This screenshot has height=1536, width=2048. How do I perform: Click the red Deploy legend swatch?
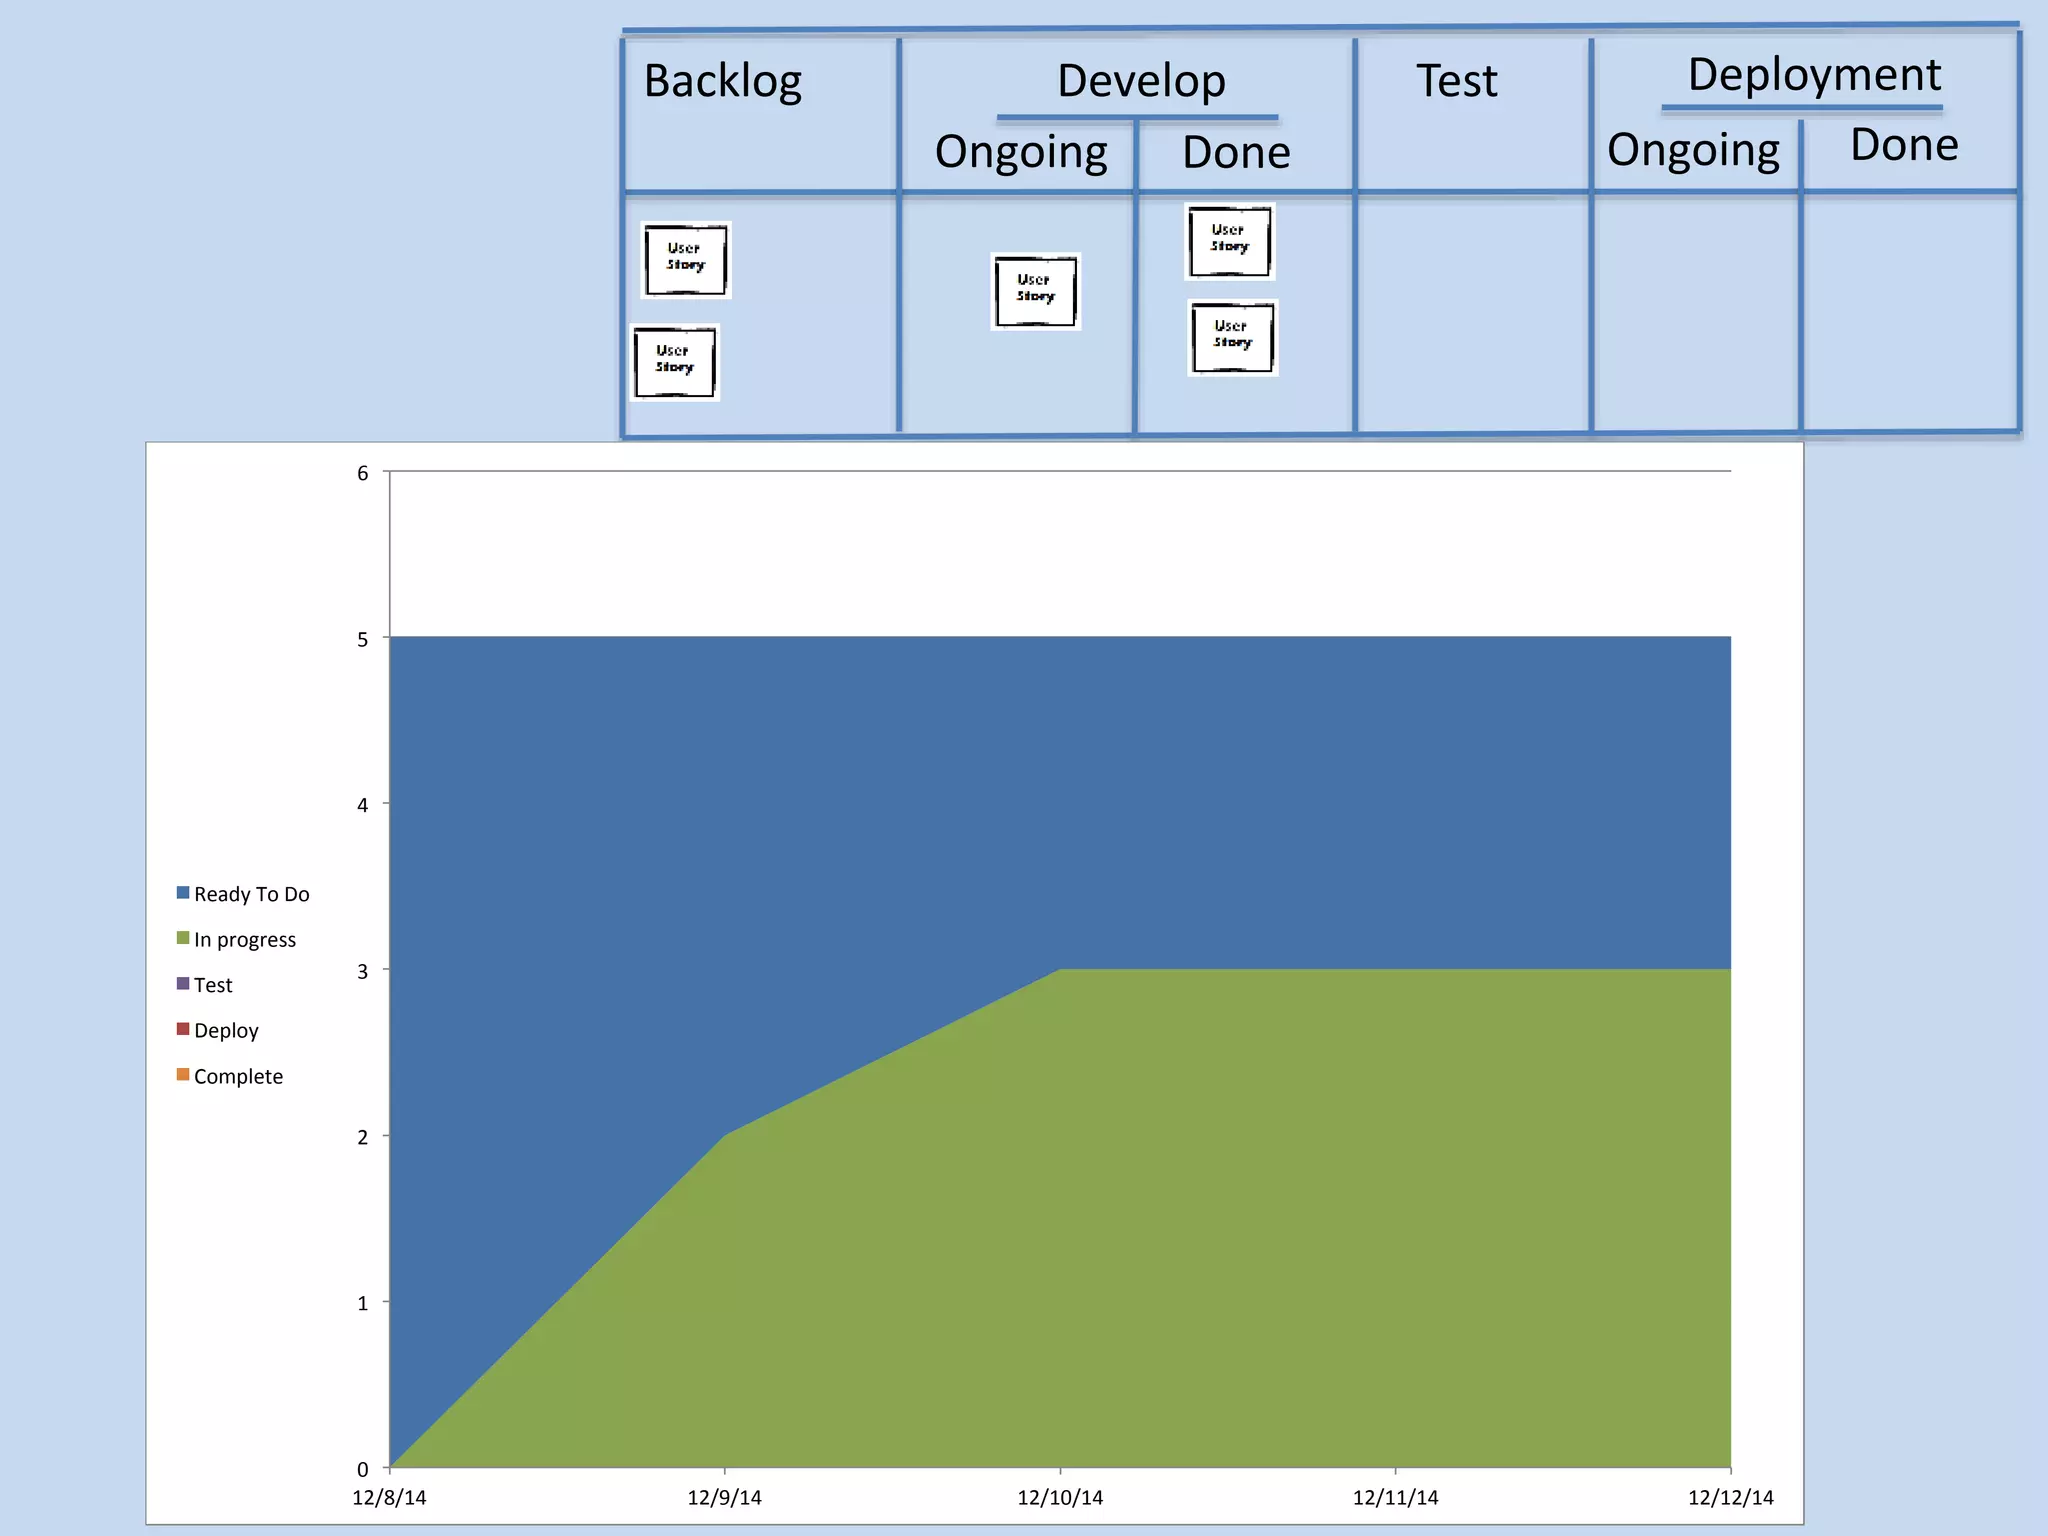click(x=183, y=1029)
